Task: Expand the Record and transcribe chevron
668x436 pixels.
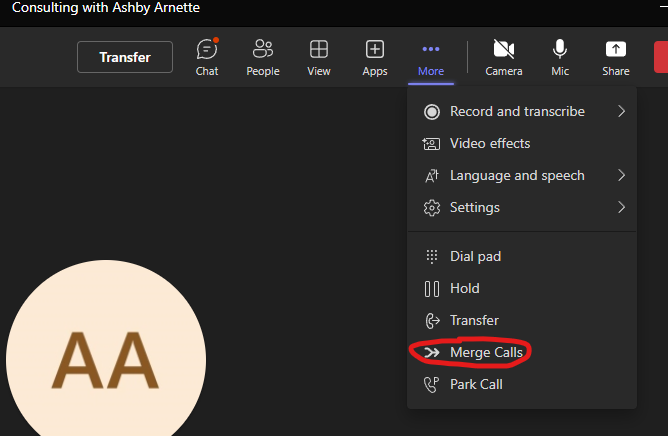Action: (x=622, y=112)
